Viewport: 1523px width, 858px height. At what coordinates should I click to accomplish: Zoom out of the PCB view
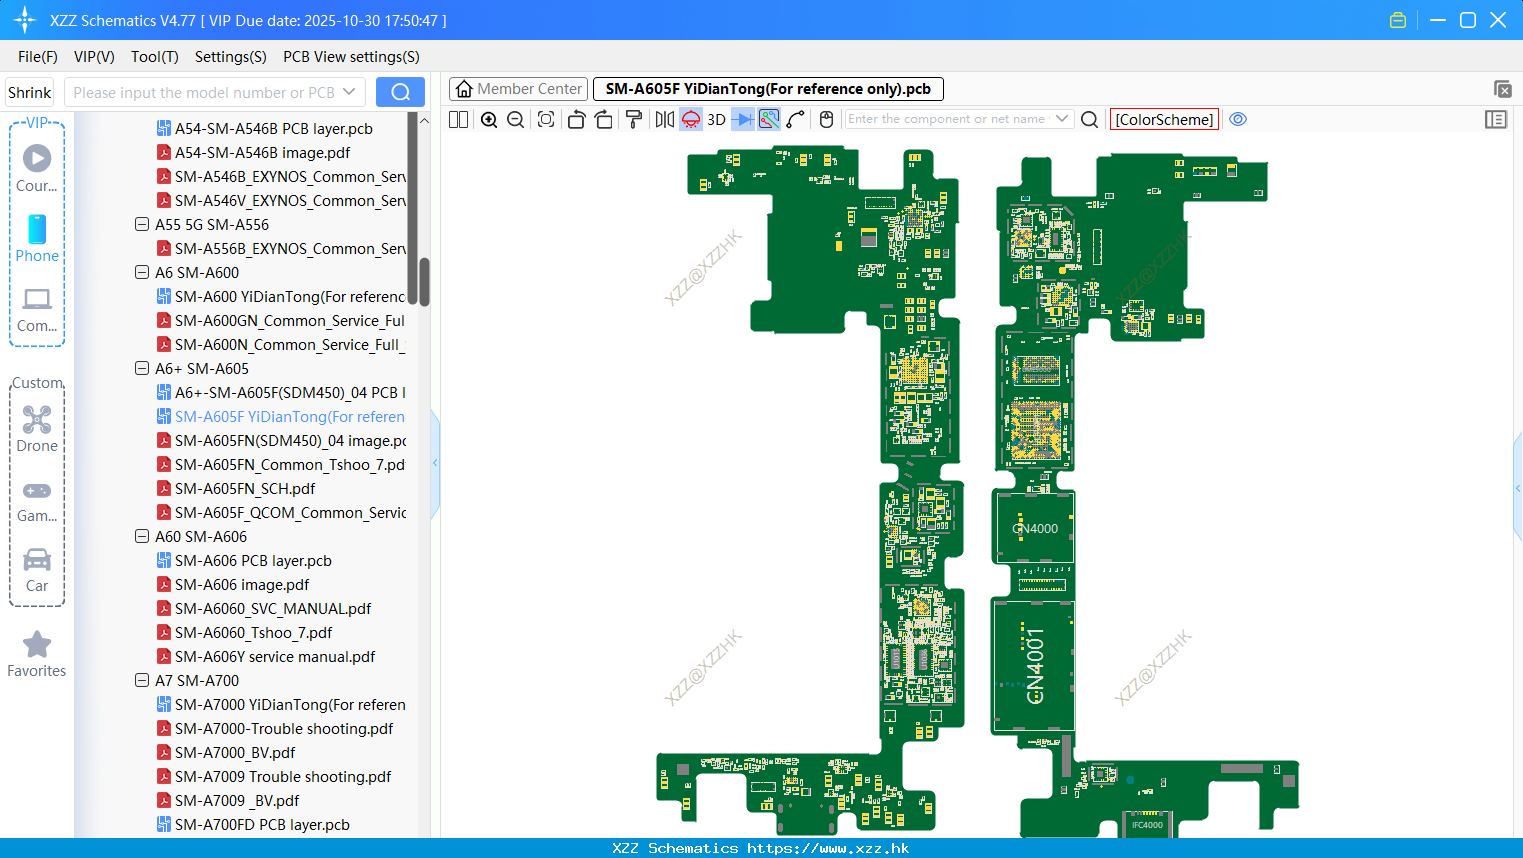515,119
